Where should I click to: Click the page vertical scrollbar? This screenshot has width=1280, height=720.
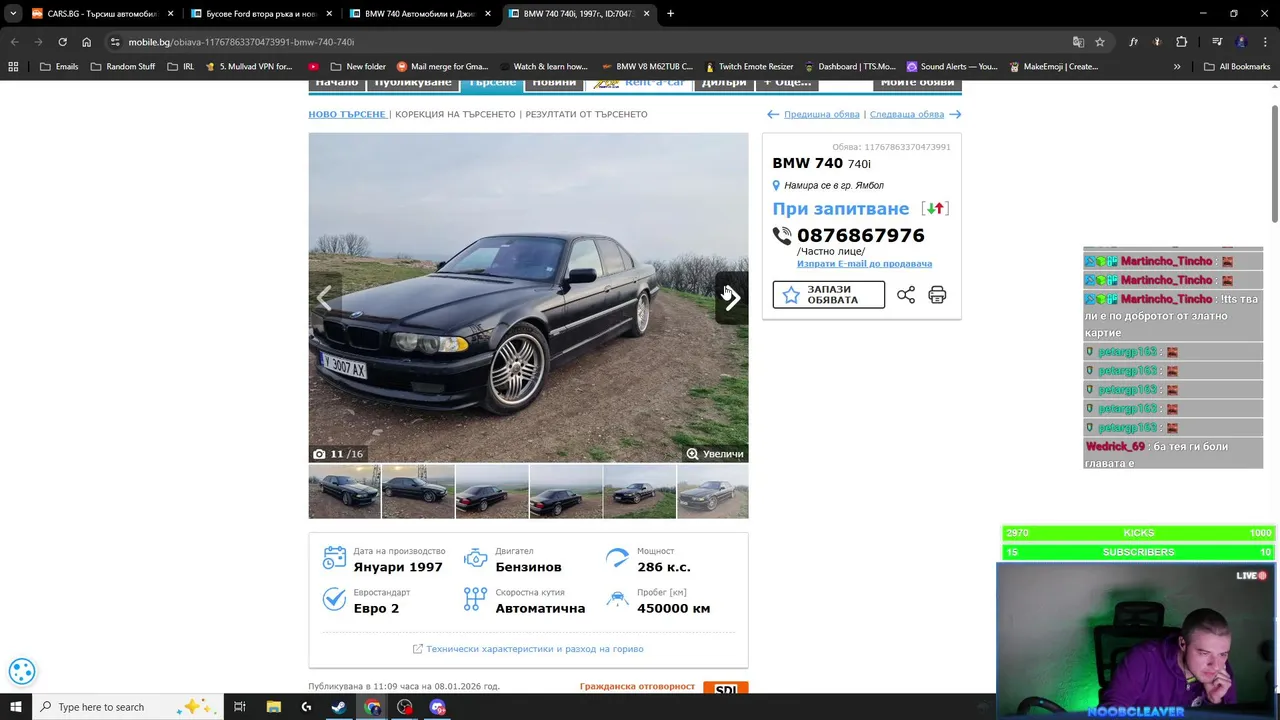click(x=1274, y=165)
